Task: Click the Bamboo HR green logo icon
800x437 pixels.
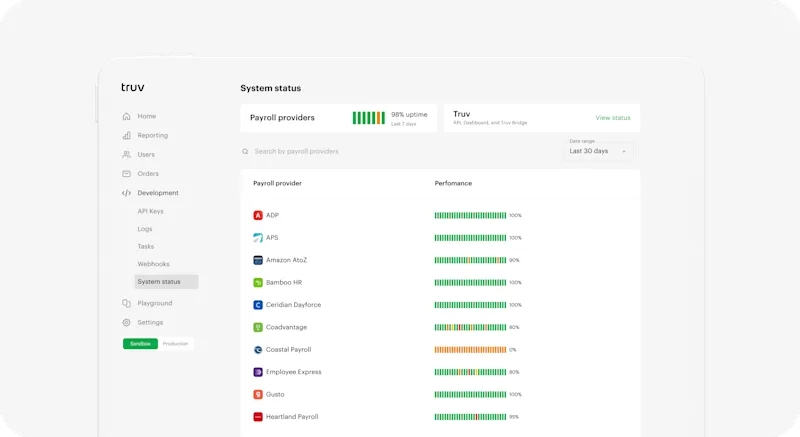Action: point(258,282)
